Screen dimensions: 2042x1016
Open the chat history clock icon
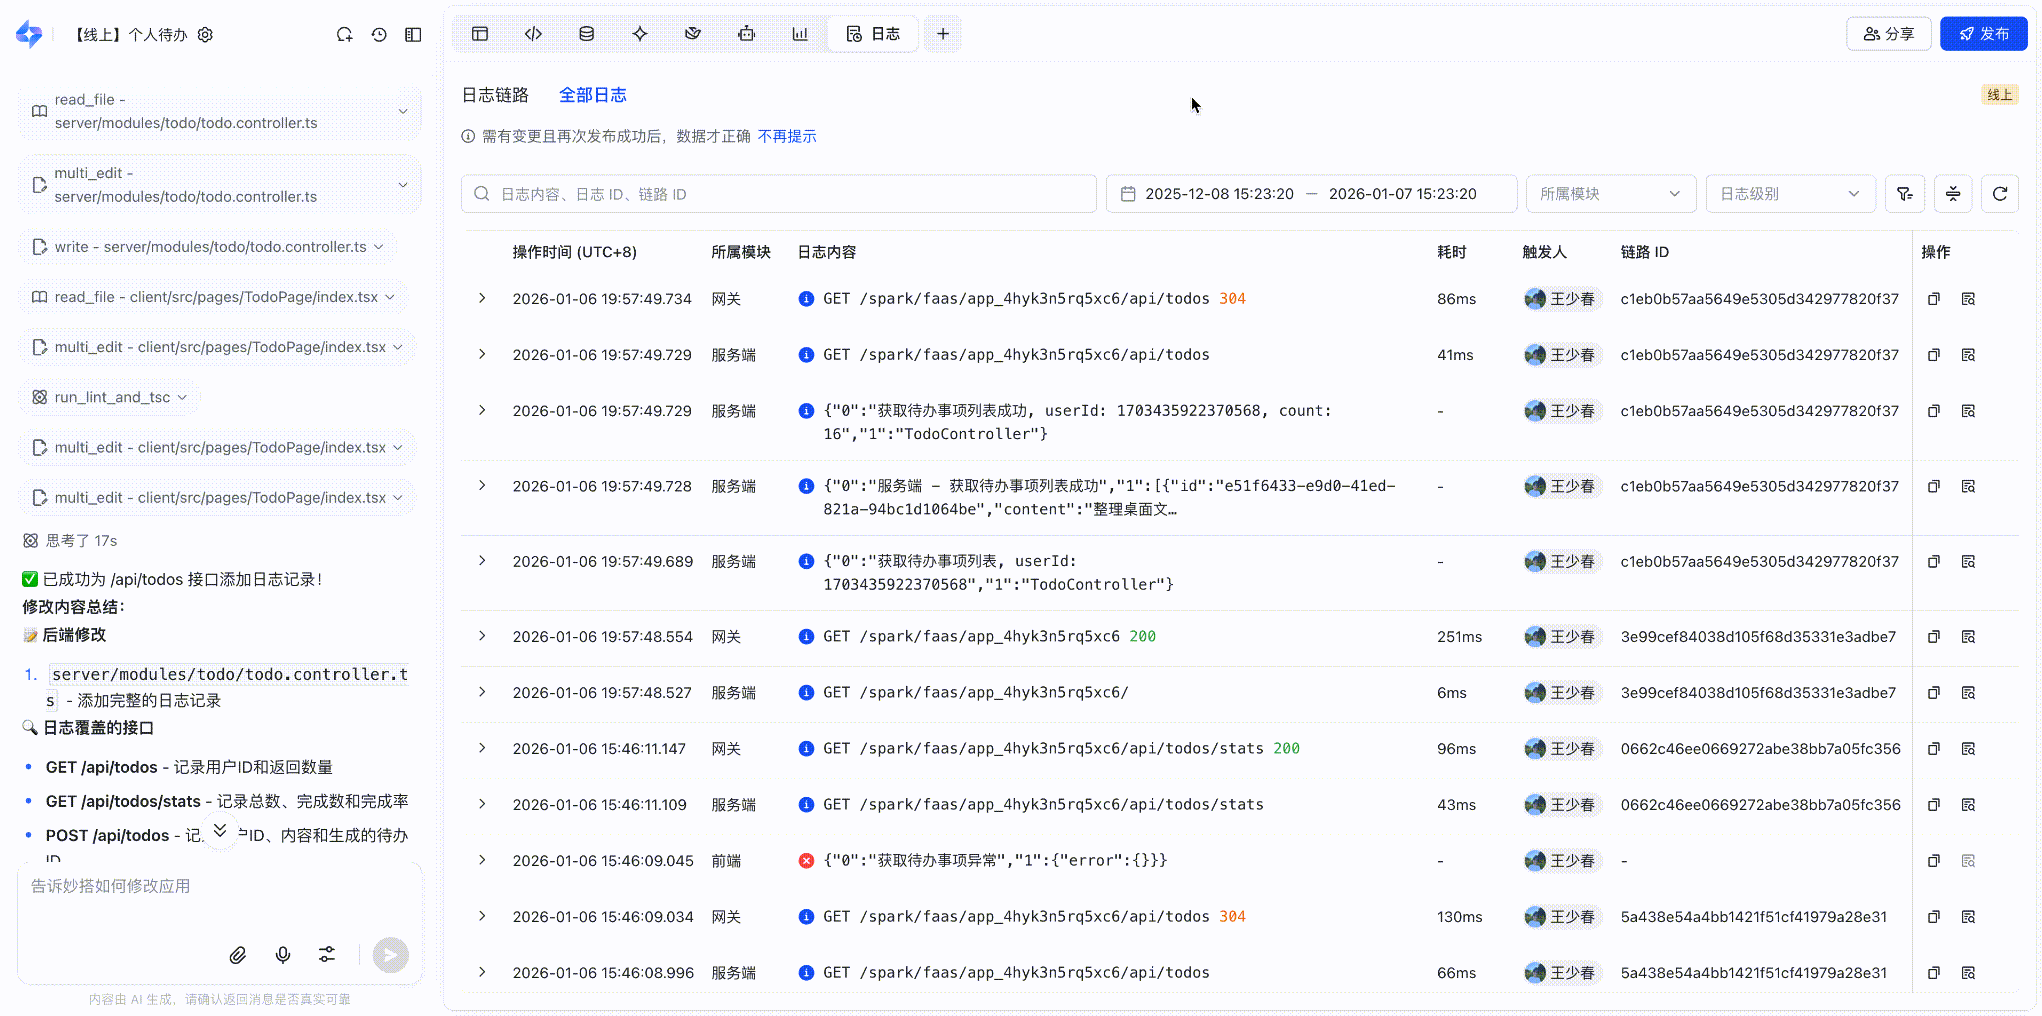click(379, 35)
